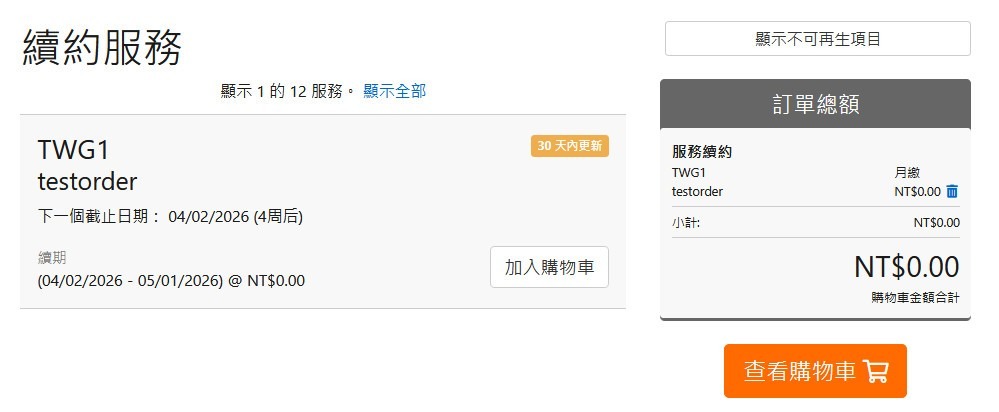Open the 顯示全部 link
999x412 pixels.
click(394, 91)
